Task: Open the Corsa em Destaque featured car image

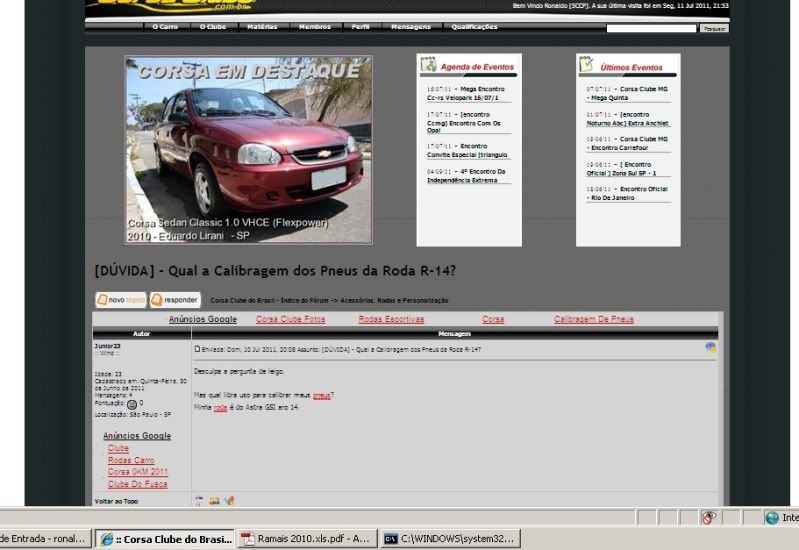Action: click(249, 150)
